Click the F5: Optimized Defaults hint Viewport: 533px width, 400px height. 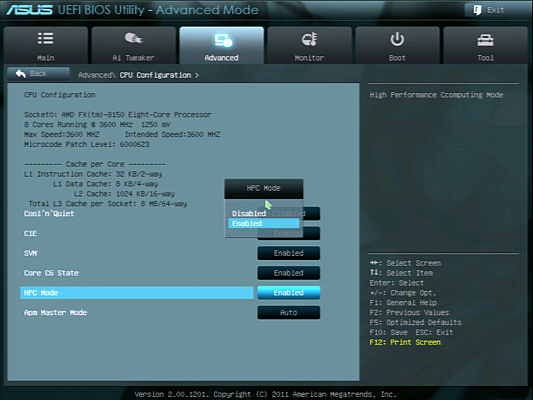(x=415, y=323)
